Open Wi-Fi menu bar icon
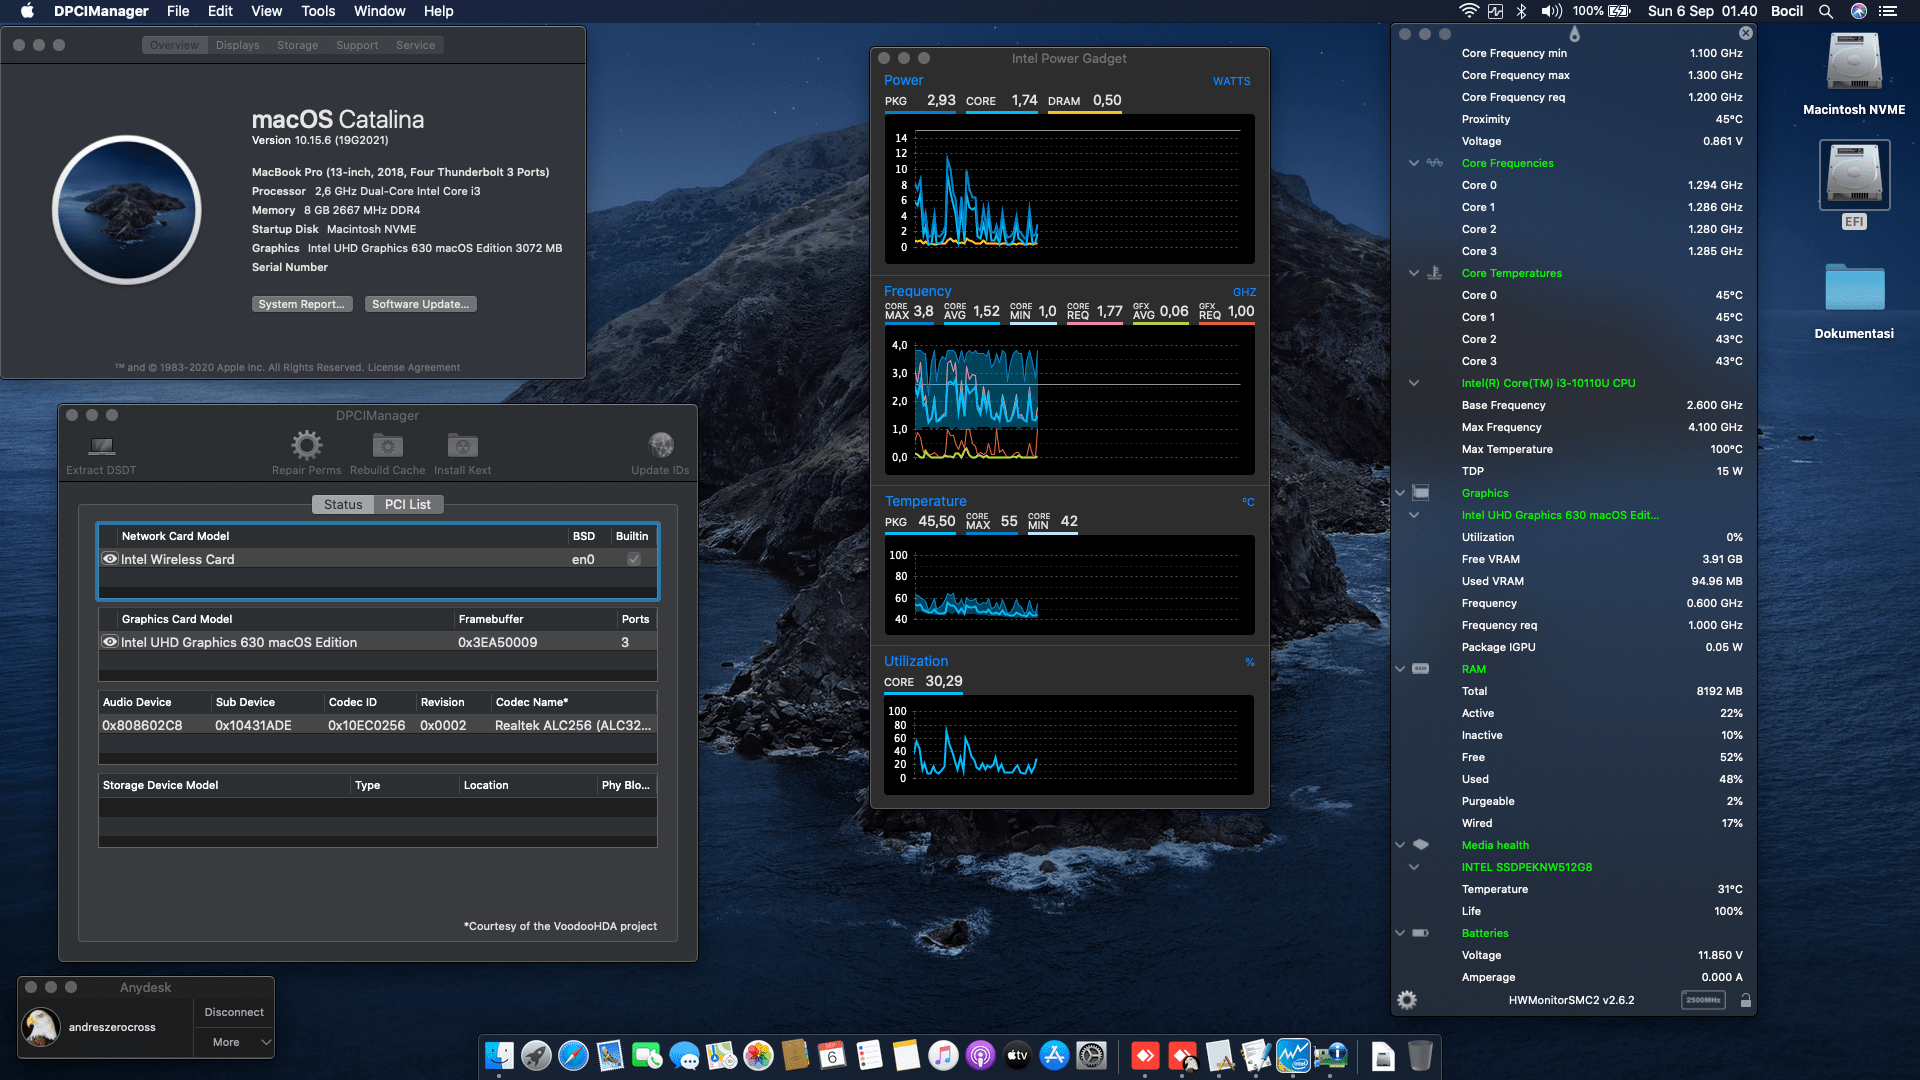Screen dimensions: 1920x1080 point(1468,11)
